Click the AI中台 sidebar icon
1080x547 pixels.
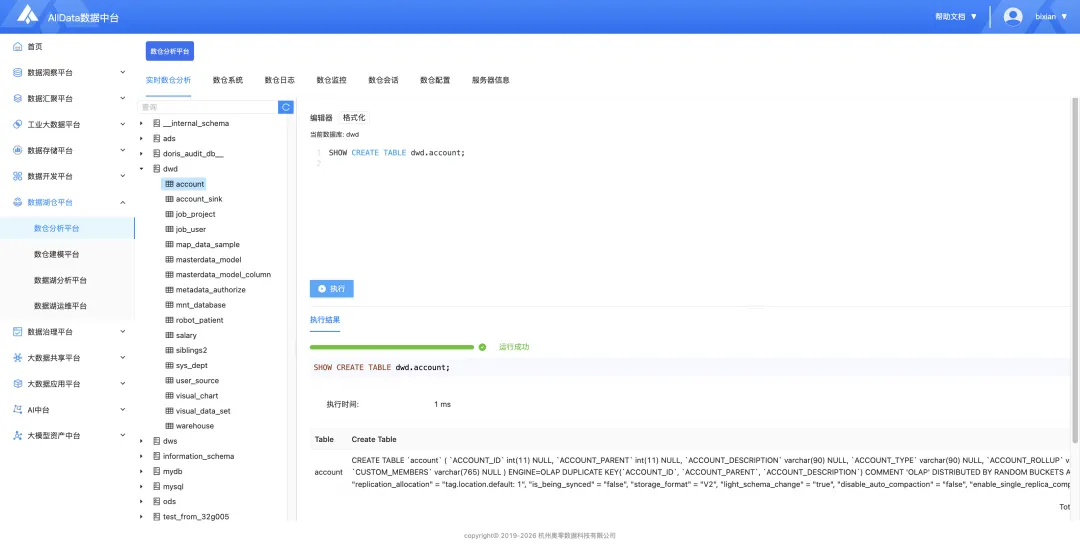pyautogui.click(x=18, y=409)
